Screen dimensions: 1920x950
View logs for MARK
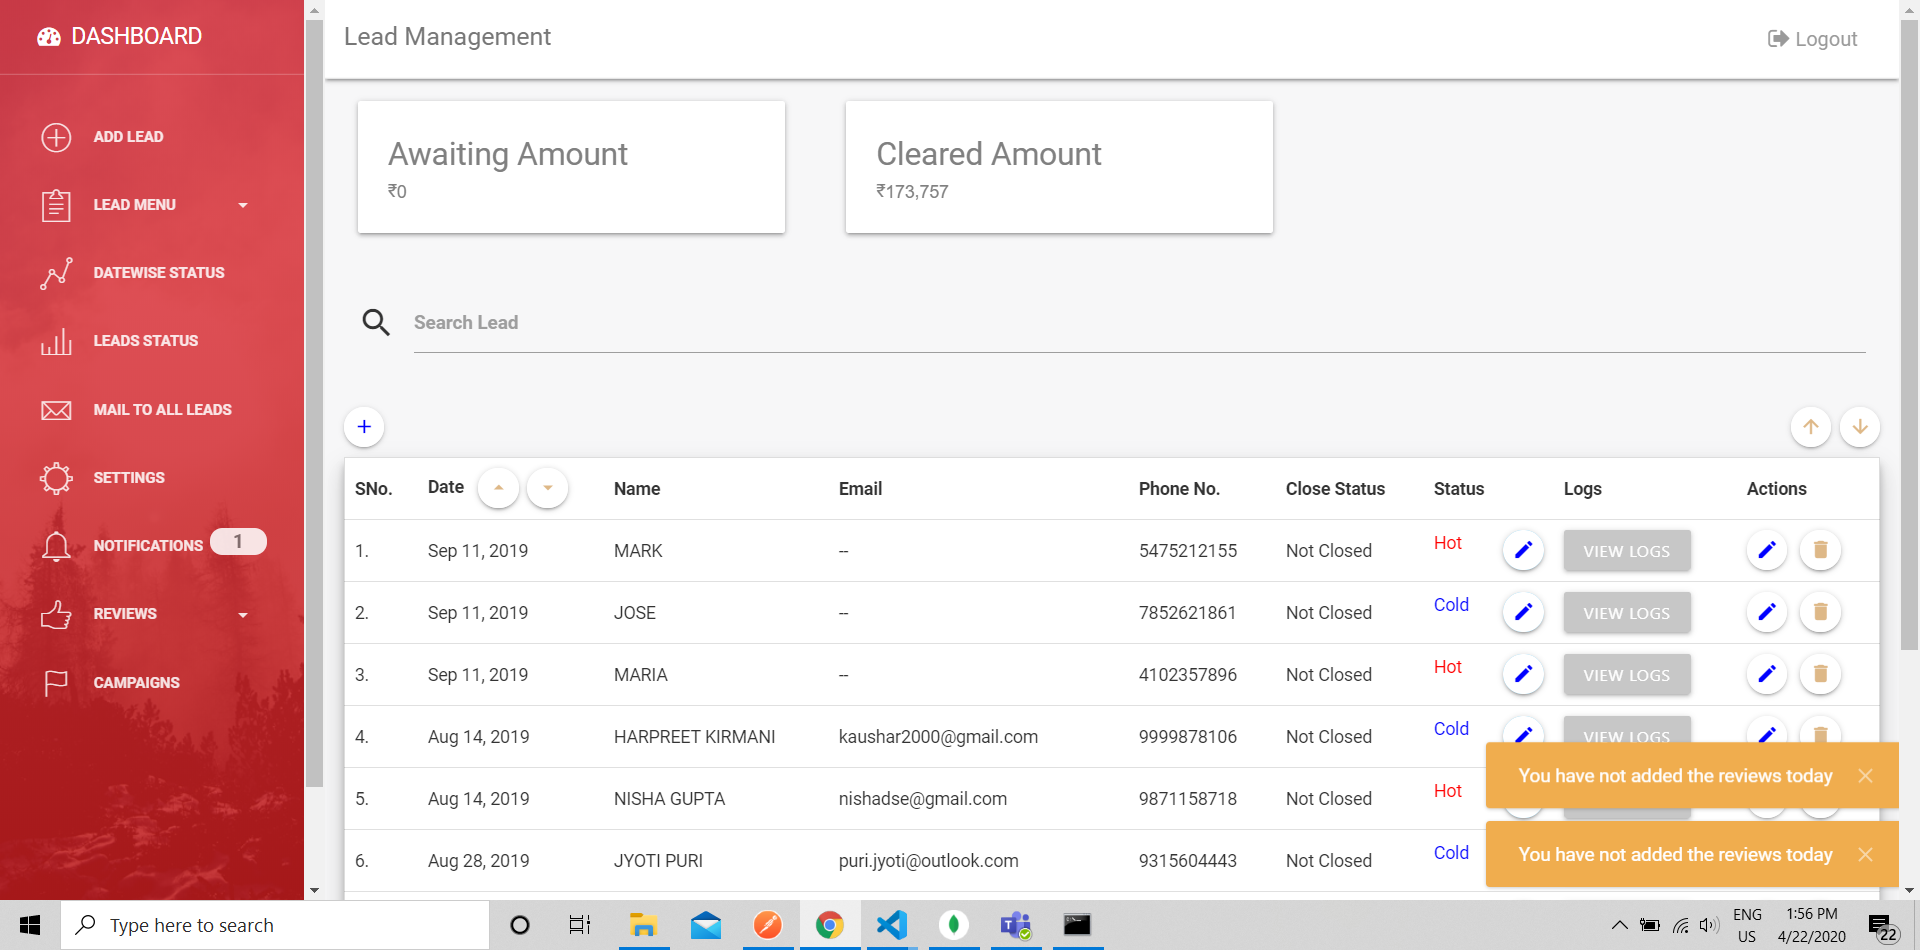1627,551
